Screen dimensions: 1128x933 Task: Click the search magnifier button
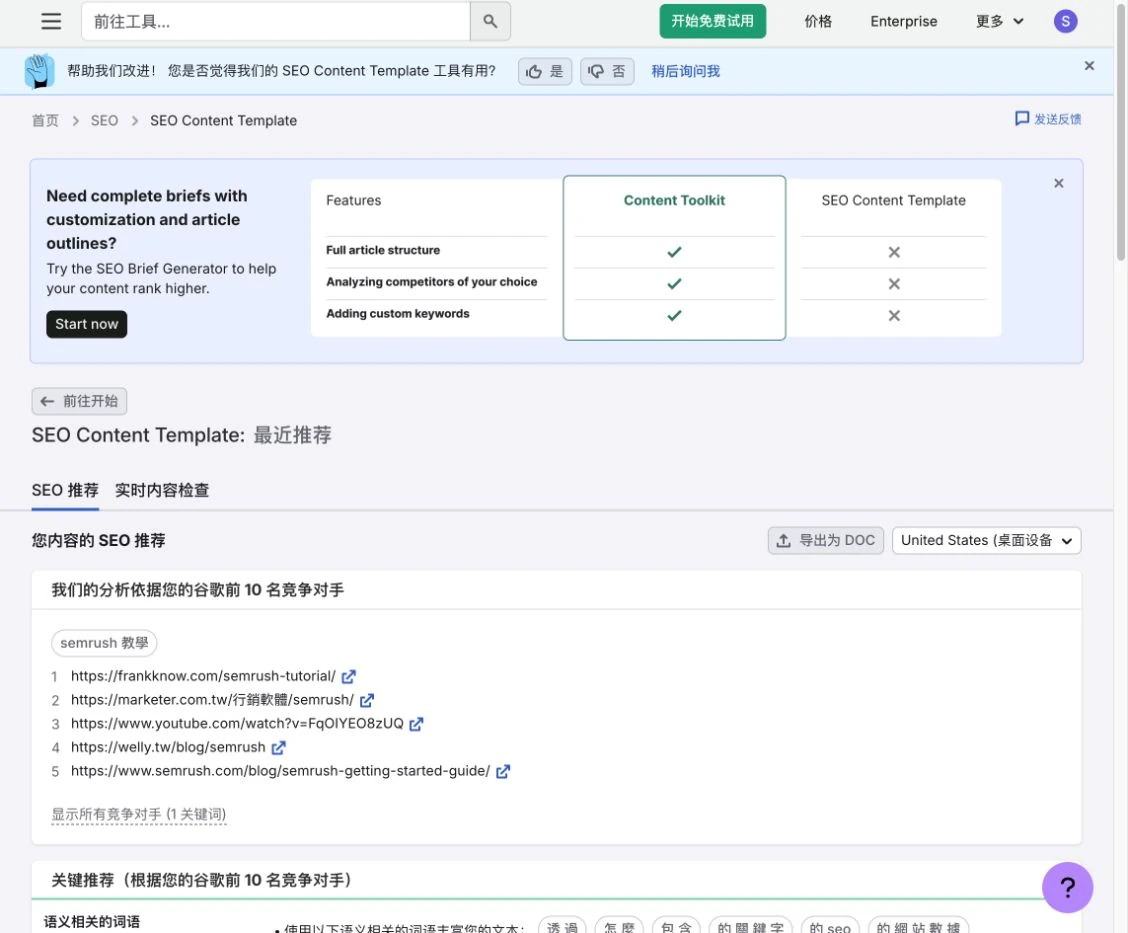(x=490, y=22)
